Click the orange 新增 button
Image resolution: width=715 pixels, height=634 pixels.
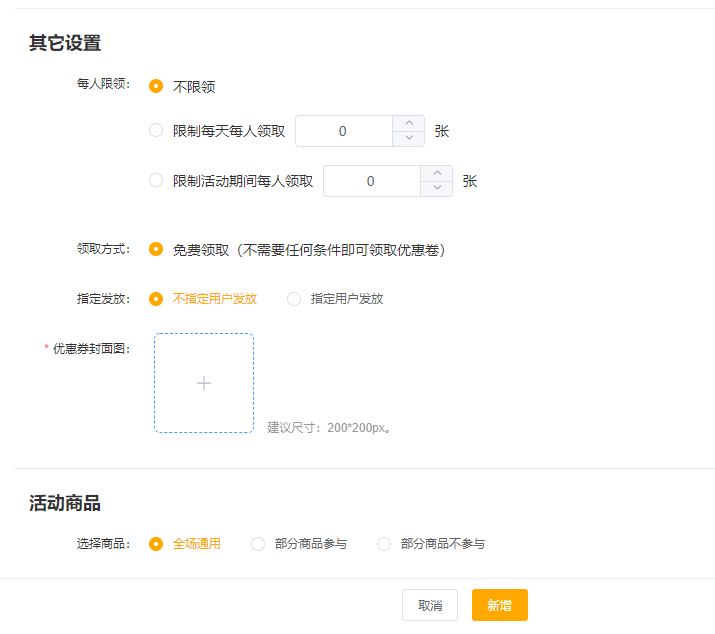(499, 605)
